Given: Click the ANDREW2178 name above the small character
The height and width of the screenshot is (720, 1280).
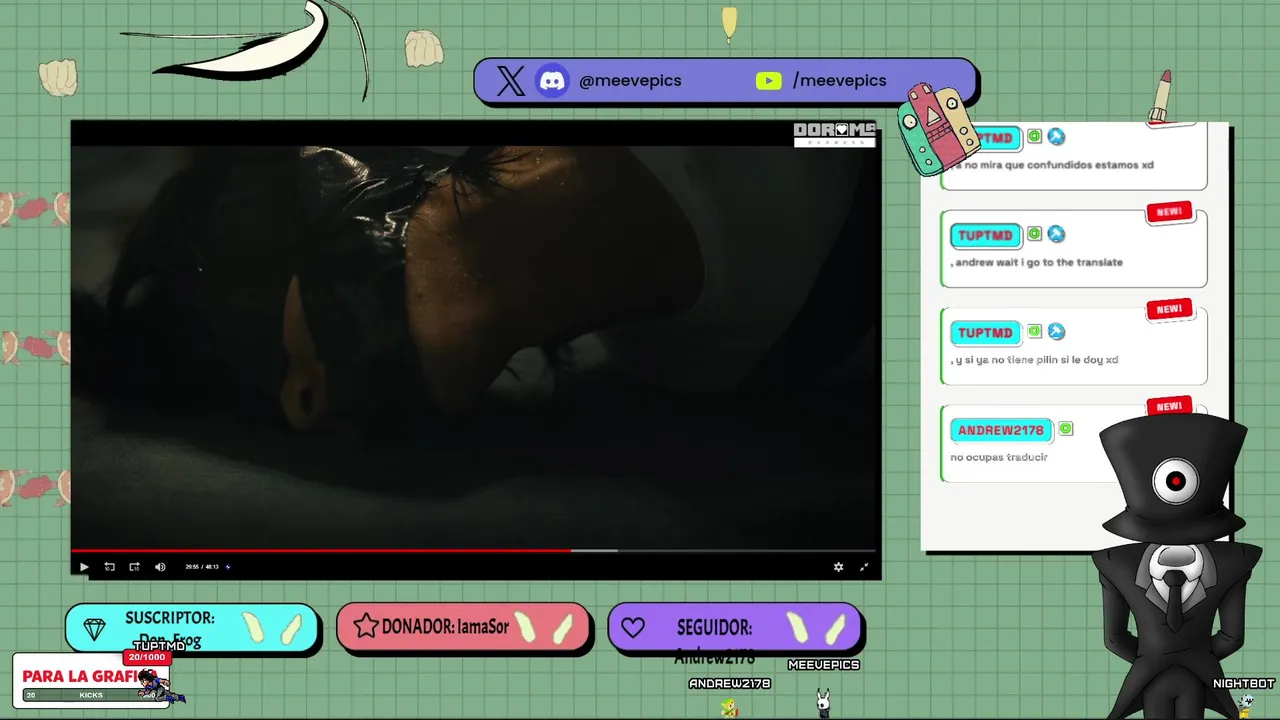Looking at the screenshot, I should (x=730, y=684).
